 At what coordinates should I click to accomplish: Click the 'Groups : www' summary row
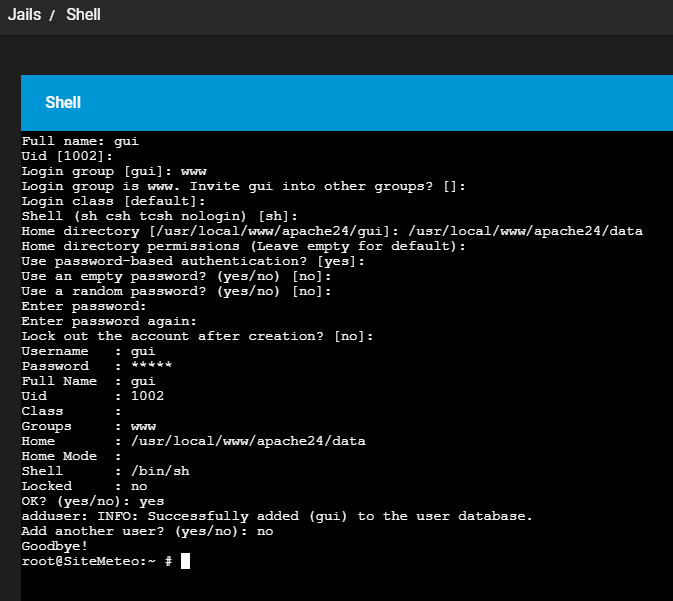coord(88,426)
